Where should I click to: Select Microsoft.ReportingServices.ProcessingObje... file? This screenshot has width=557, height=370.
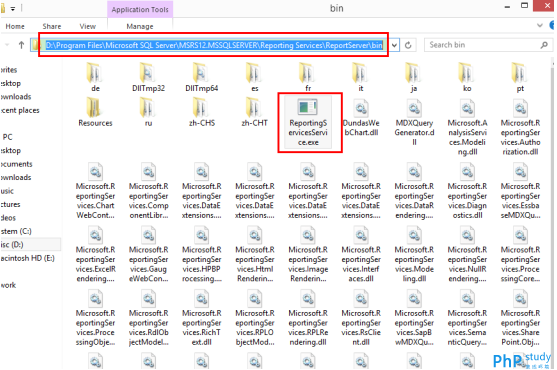point(95,317)
